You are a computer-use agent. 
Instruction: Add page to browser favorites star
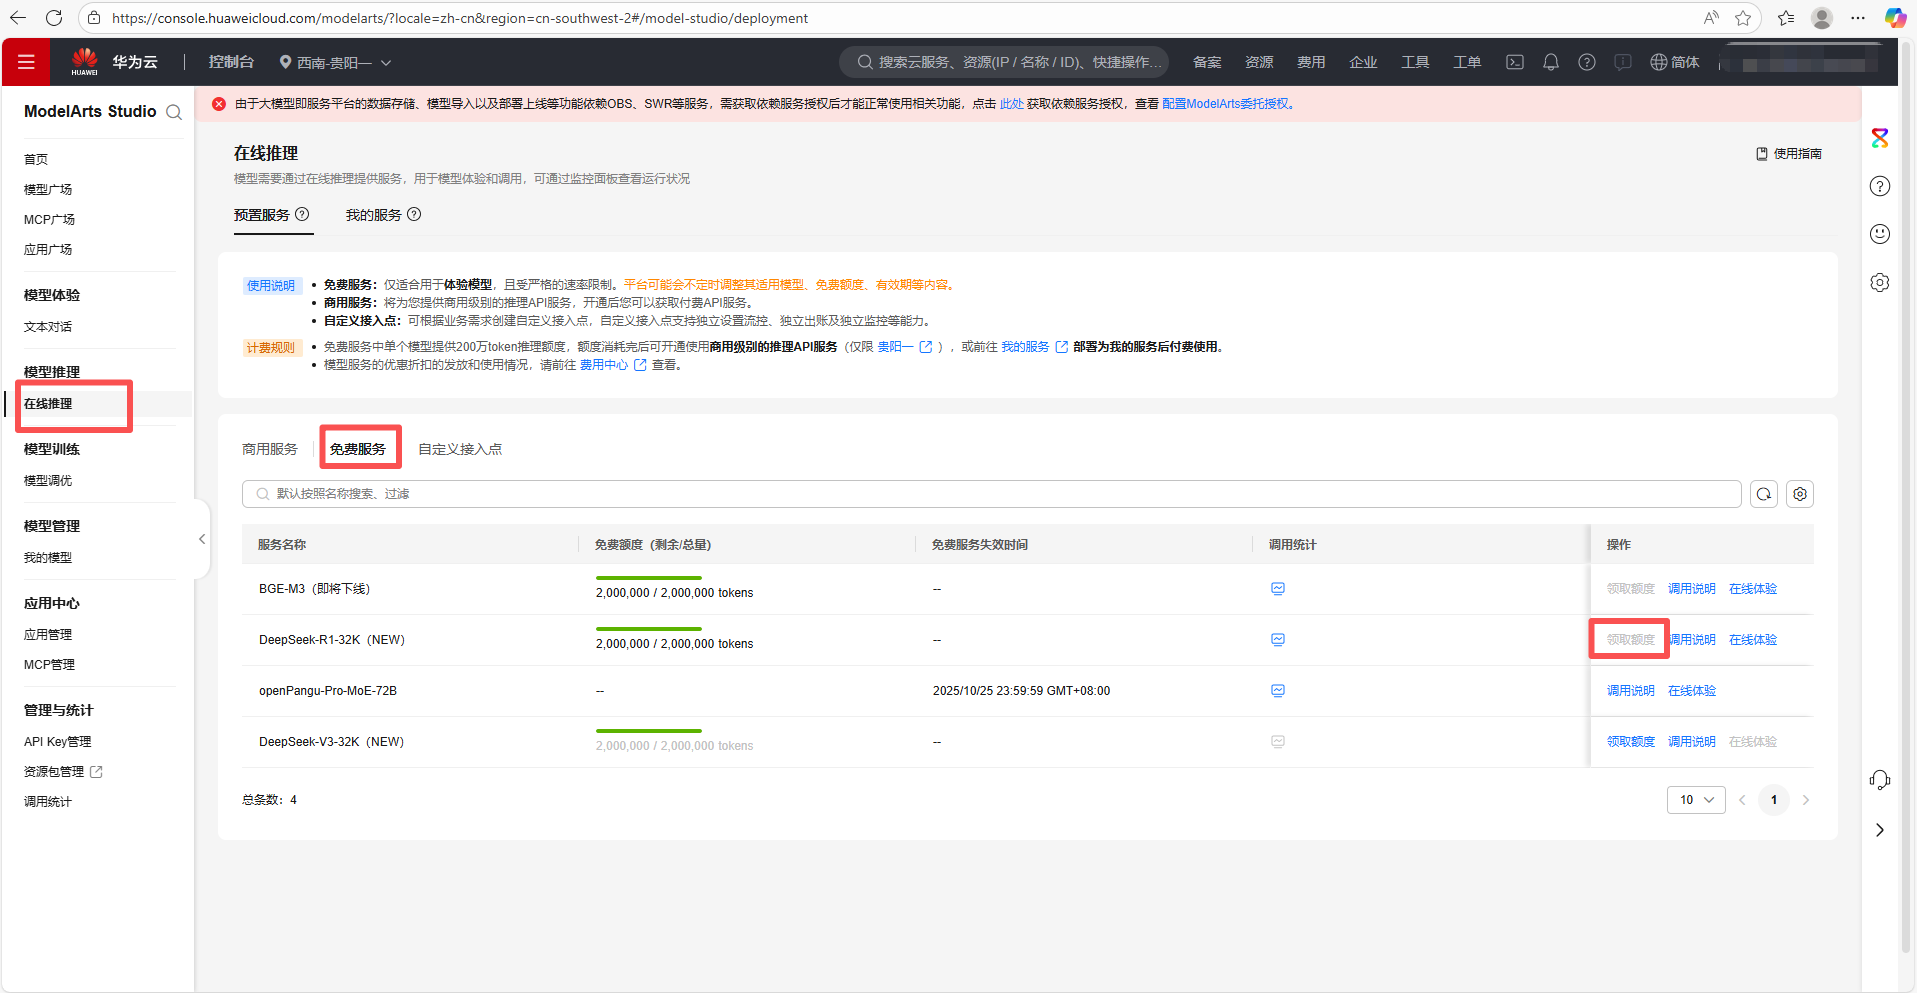click(1743, 18)
